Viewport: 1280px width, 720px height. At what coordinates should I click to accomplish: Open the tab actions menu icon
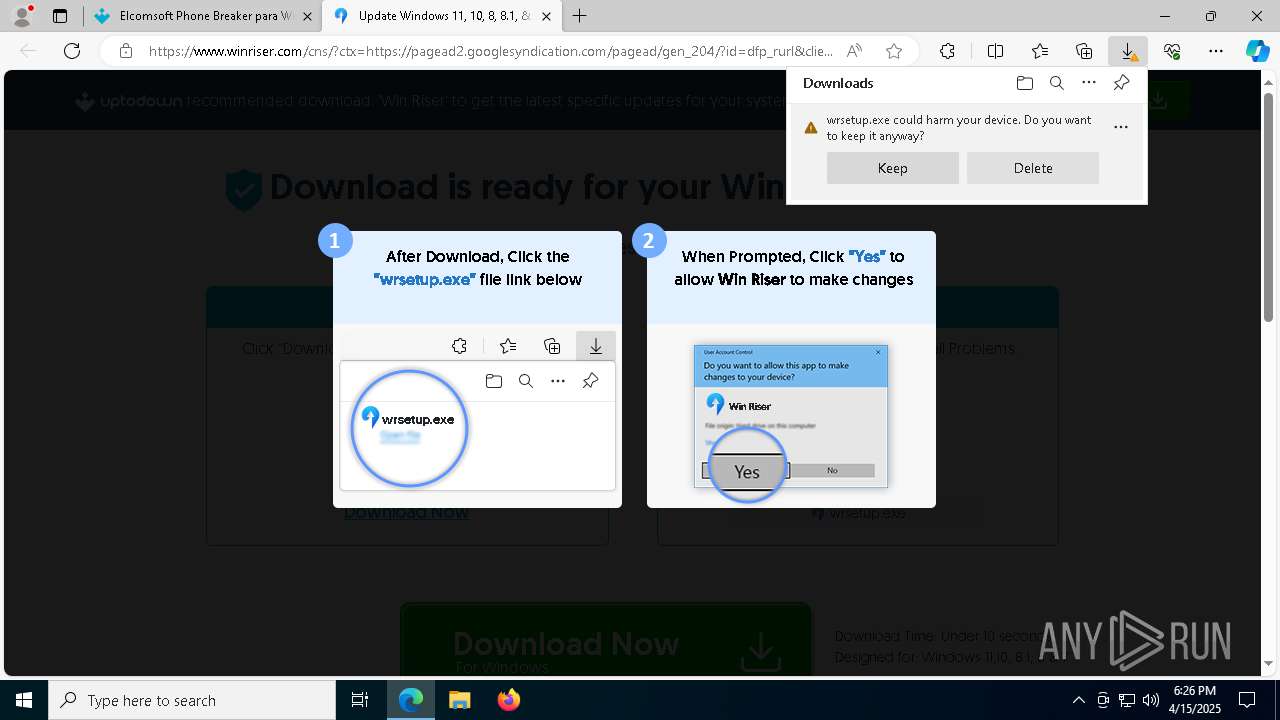tap(60, 16)
